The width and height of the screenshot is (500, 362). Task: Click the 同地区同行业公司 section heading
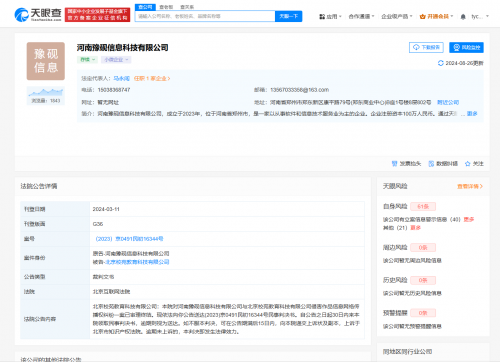pyautogui.click(x=407, y=352)
